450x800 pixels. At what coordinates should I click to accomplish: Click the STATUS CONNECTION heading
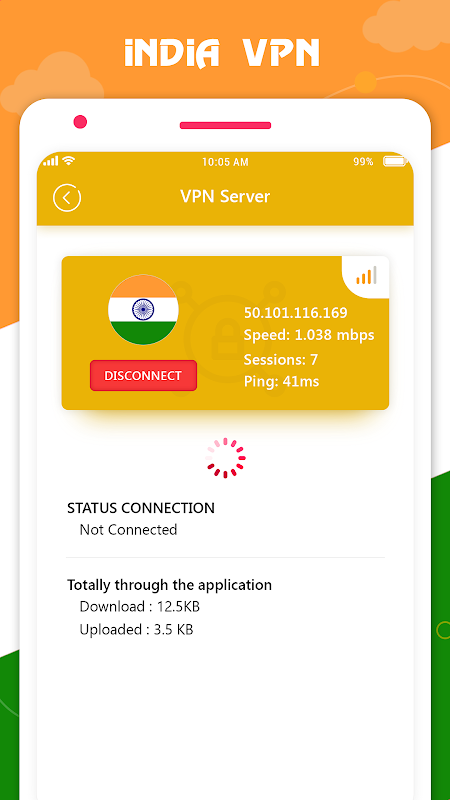click(x=141, y=508)
